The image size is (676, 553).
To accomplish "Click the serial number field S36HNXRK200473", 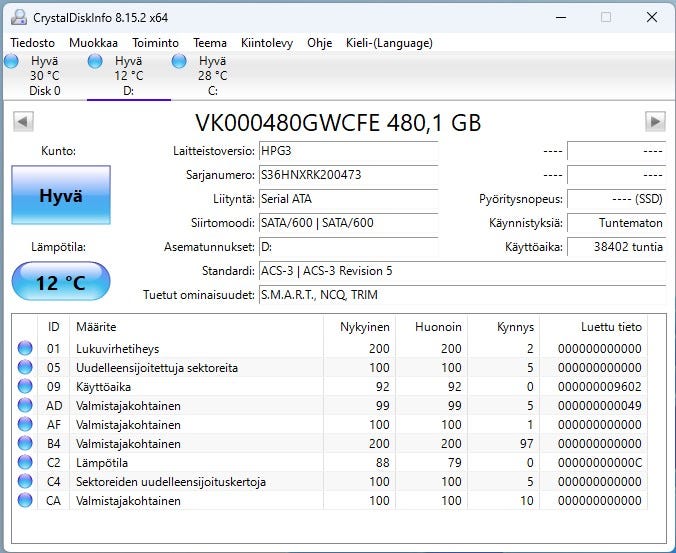I will (347, 174).
